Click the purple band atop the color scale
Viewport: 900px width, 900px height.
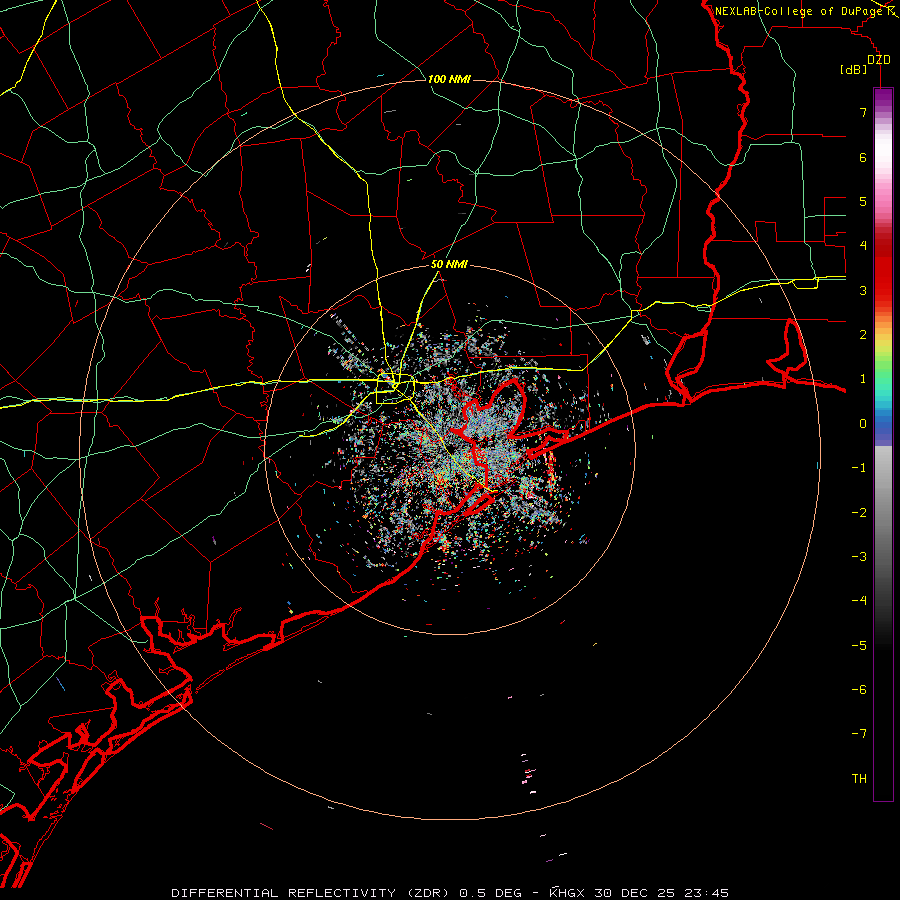pyautogui.click(x=883, y=98)
